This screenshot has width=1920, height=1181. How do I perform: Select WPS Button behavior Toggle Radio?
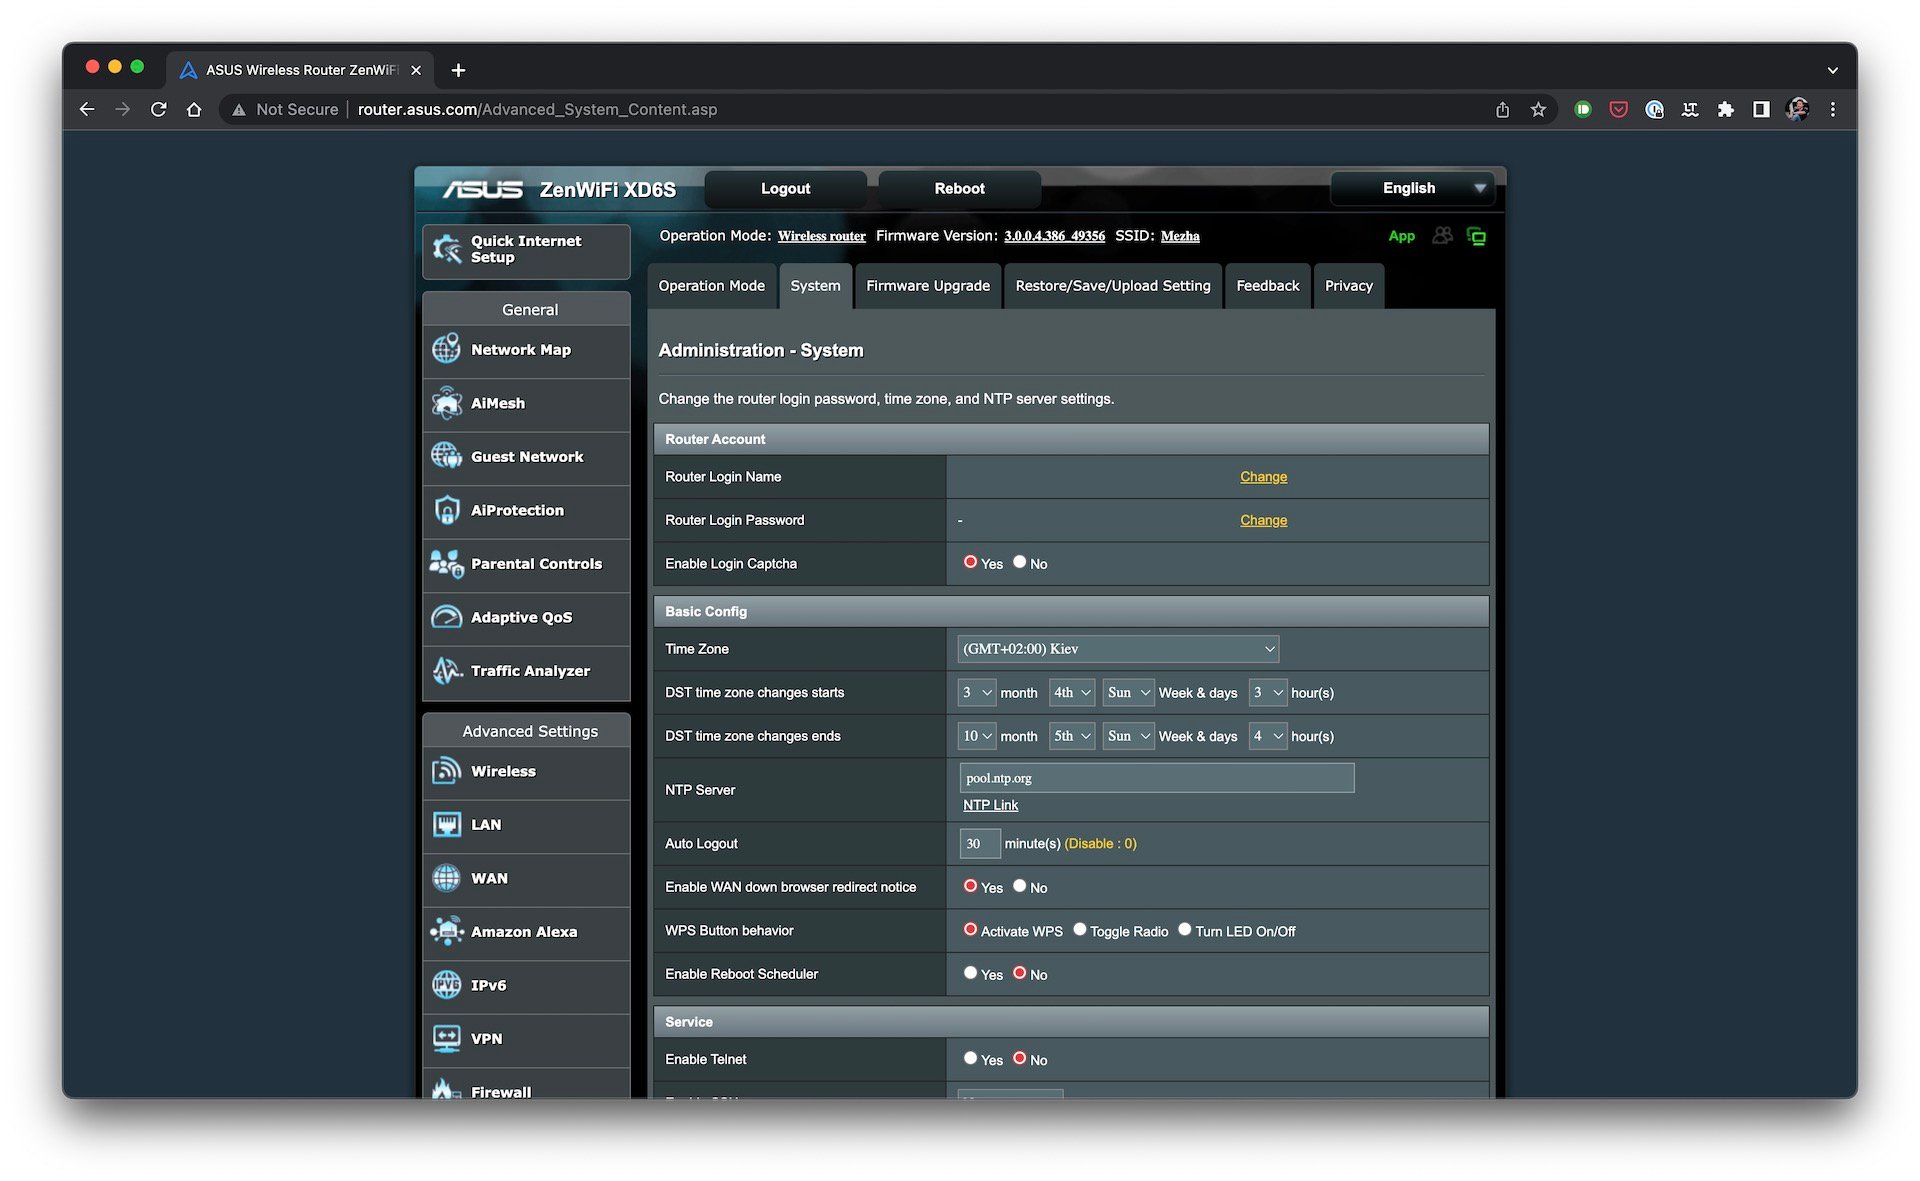coord(1079,930)
